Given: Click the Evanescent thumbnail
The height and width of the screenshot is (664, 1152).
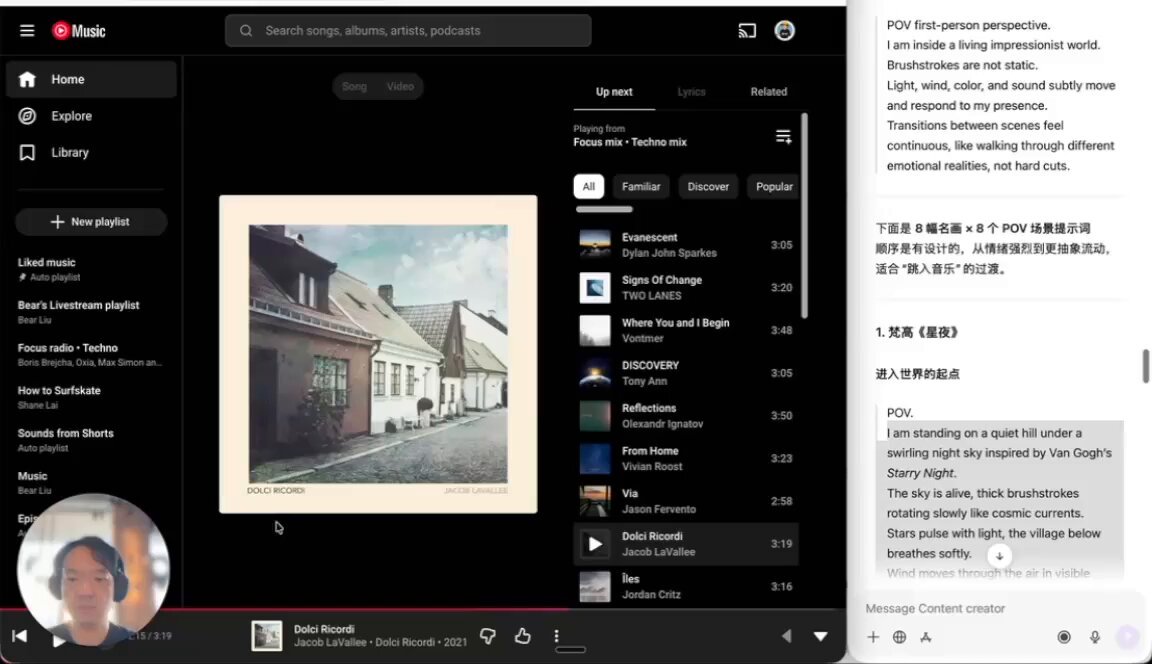Looking at the screenshot, I should [x=595, y=245].
